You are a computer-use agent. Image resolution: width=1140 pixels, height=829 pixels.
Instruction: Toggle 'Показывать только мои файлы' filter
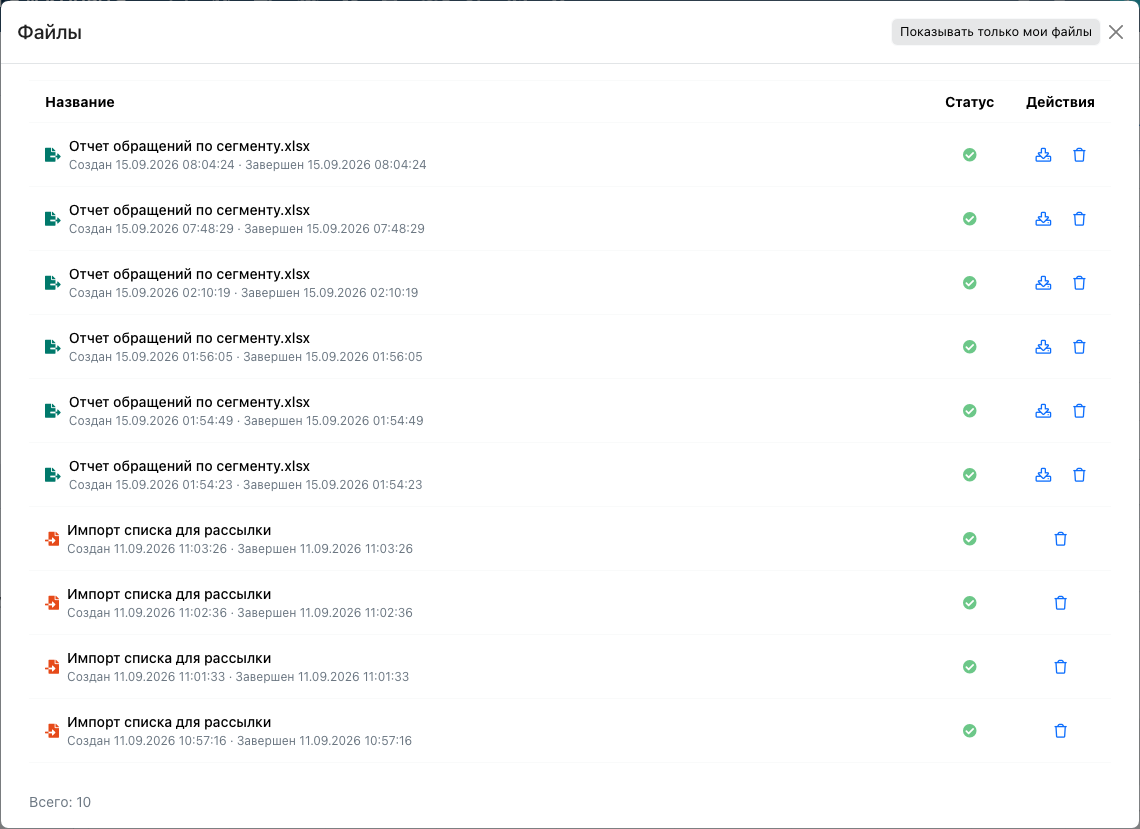(995, 32)
